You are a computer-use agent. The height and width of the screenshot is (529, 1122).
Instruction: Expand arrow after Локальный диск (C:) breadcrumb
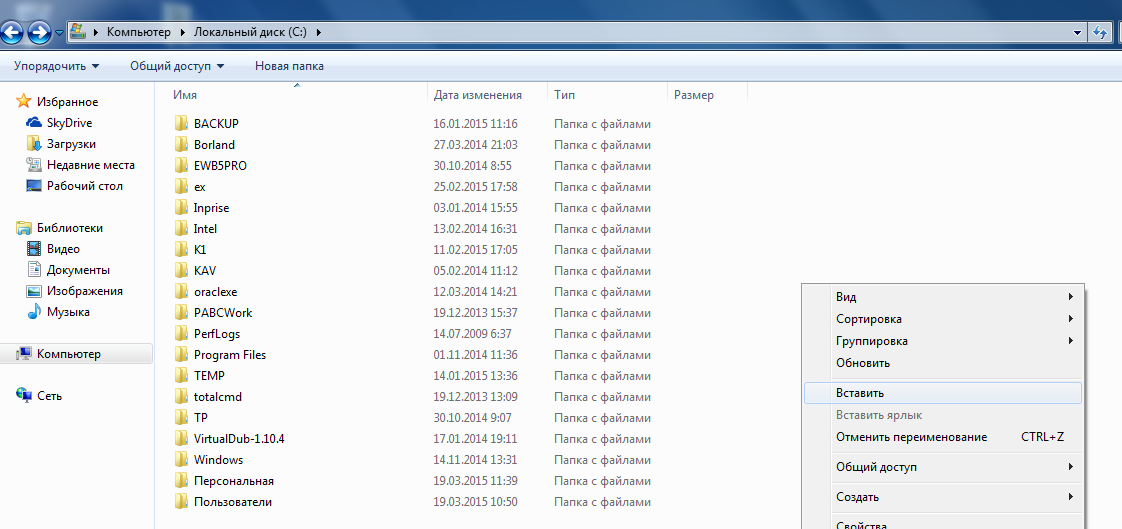[x=319, y=31]
